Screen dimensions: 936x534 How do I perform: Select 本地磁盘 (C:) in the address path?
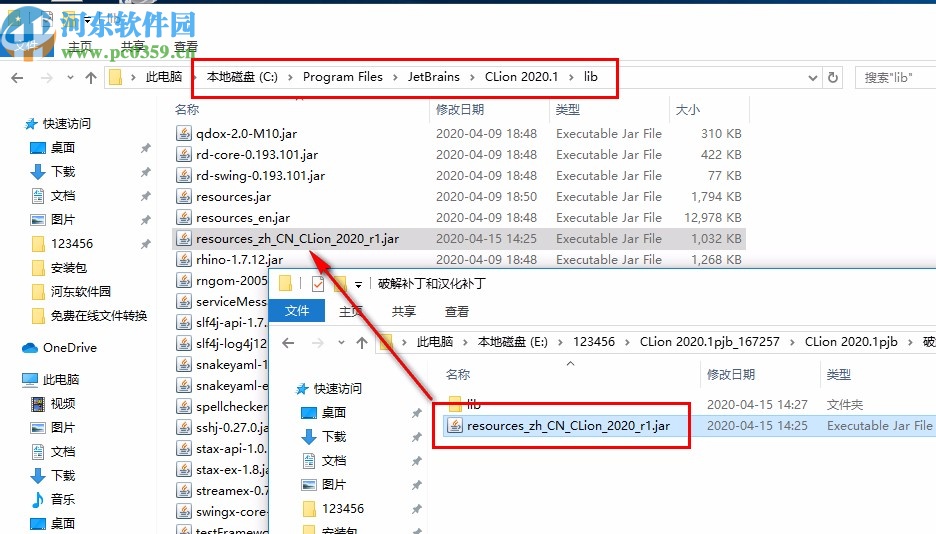tap(242, 77)
